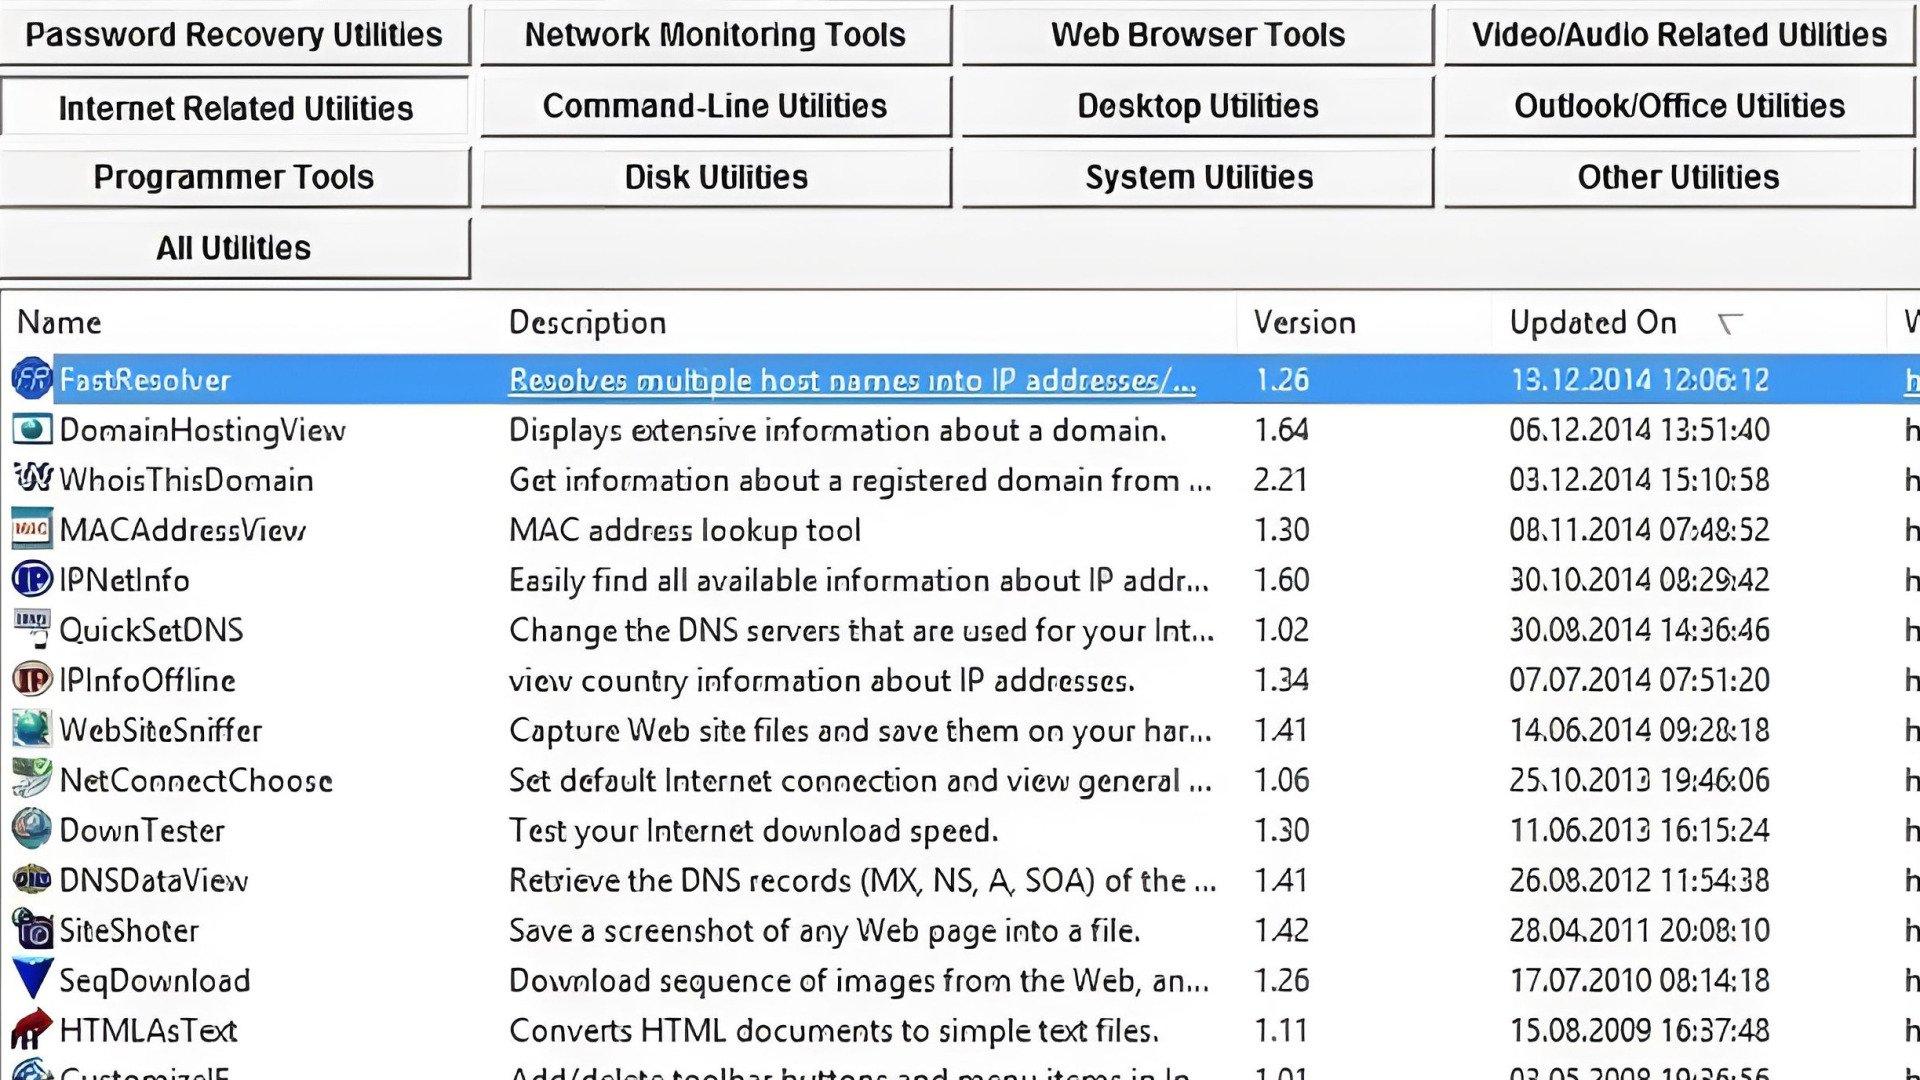Select HTMLAsText in the list

[x=148, y=1030]
